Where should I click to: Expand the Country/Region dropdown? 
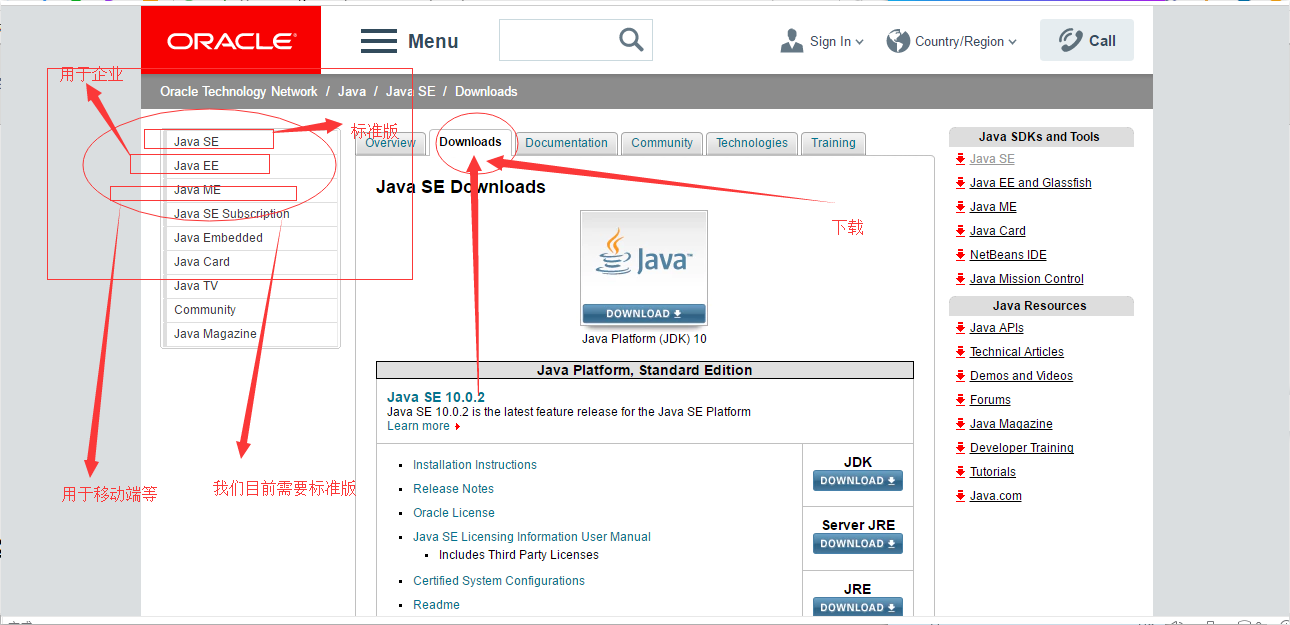(x=1012, y=42)
